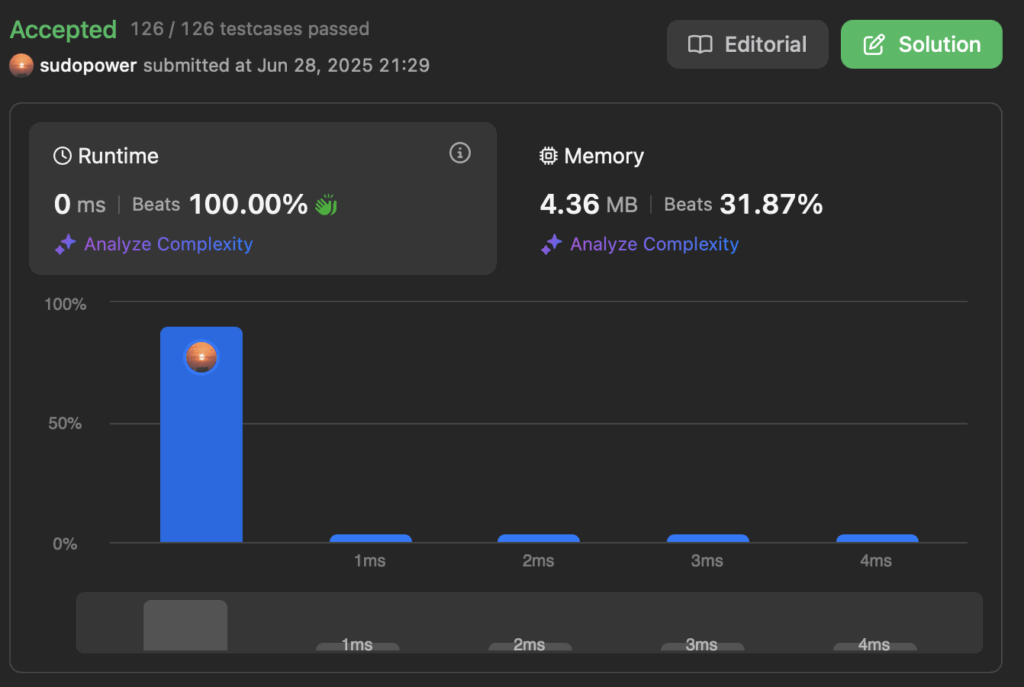Select the Memory section
Screen dimensions: 1024x687
pos(751,199)
